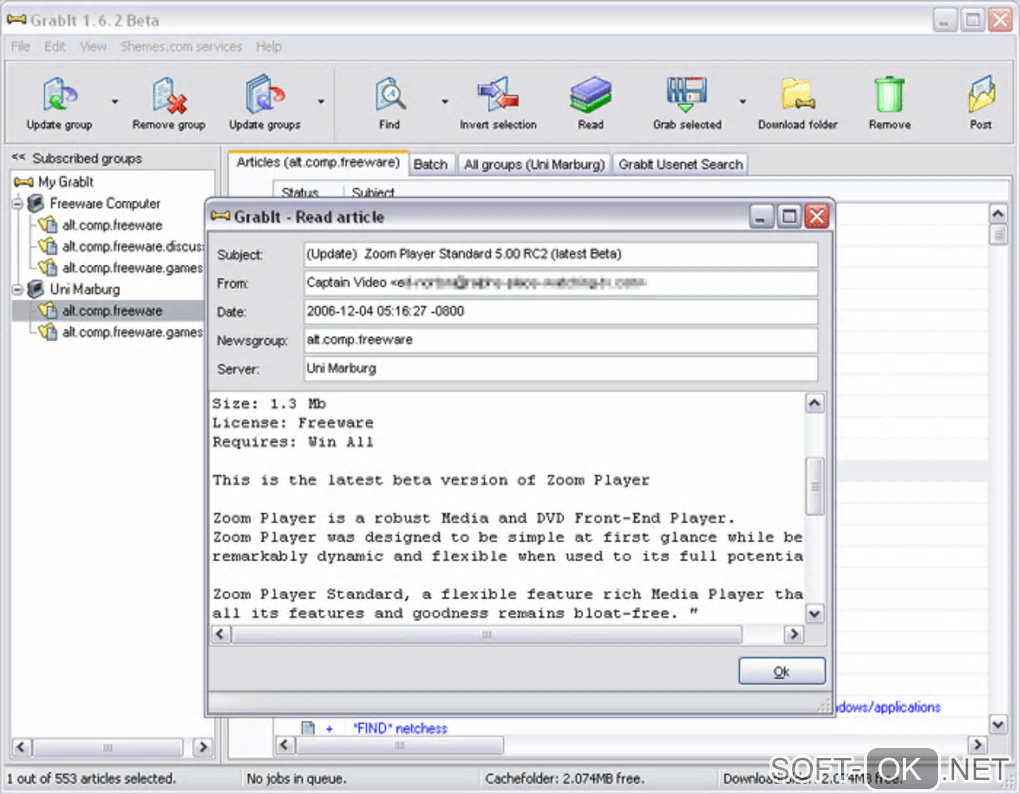Click article list horizontal scroll left arrow
Viewport: 1020px width, 794px height.
284,745
